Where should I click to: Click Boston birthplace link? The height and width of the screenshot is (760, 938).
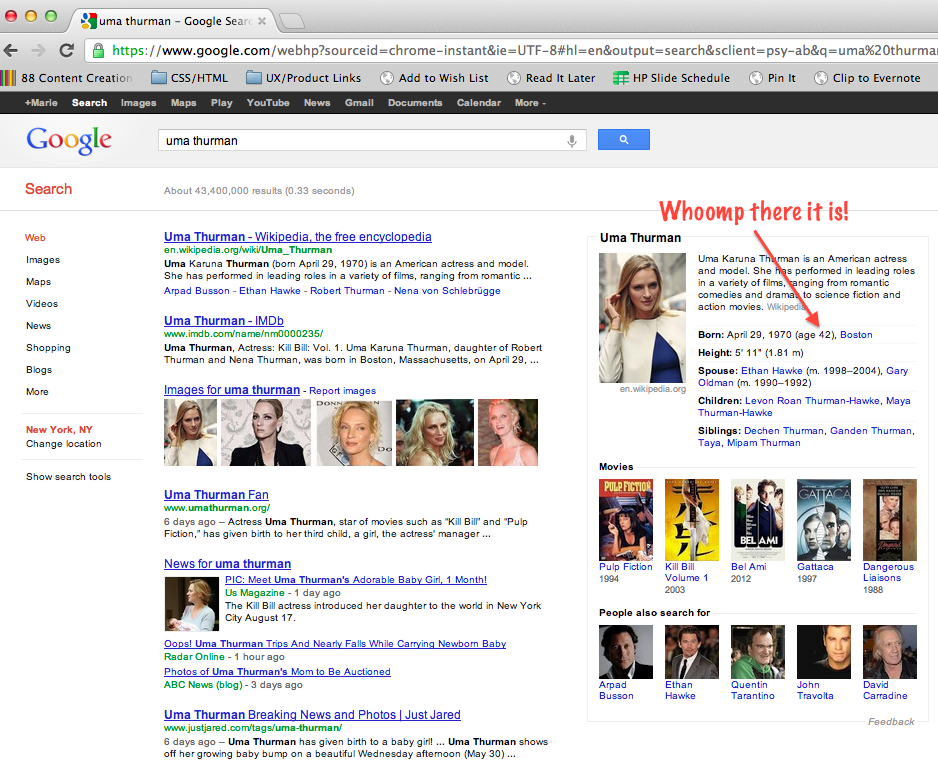click(x=856, y=335)
